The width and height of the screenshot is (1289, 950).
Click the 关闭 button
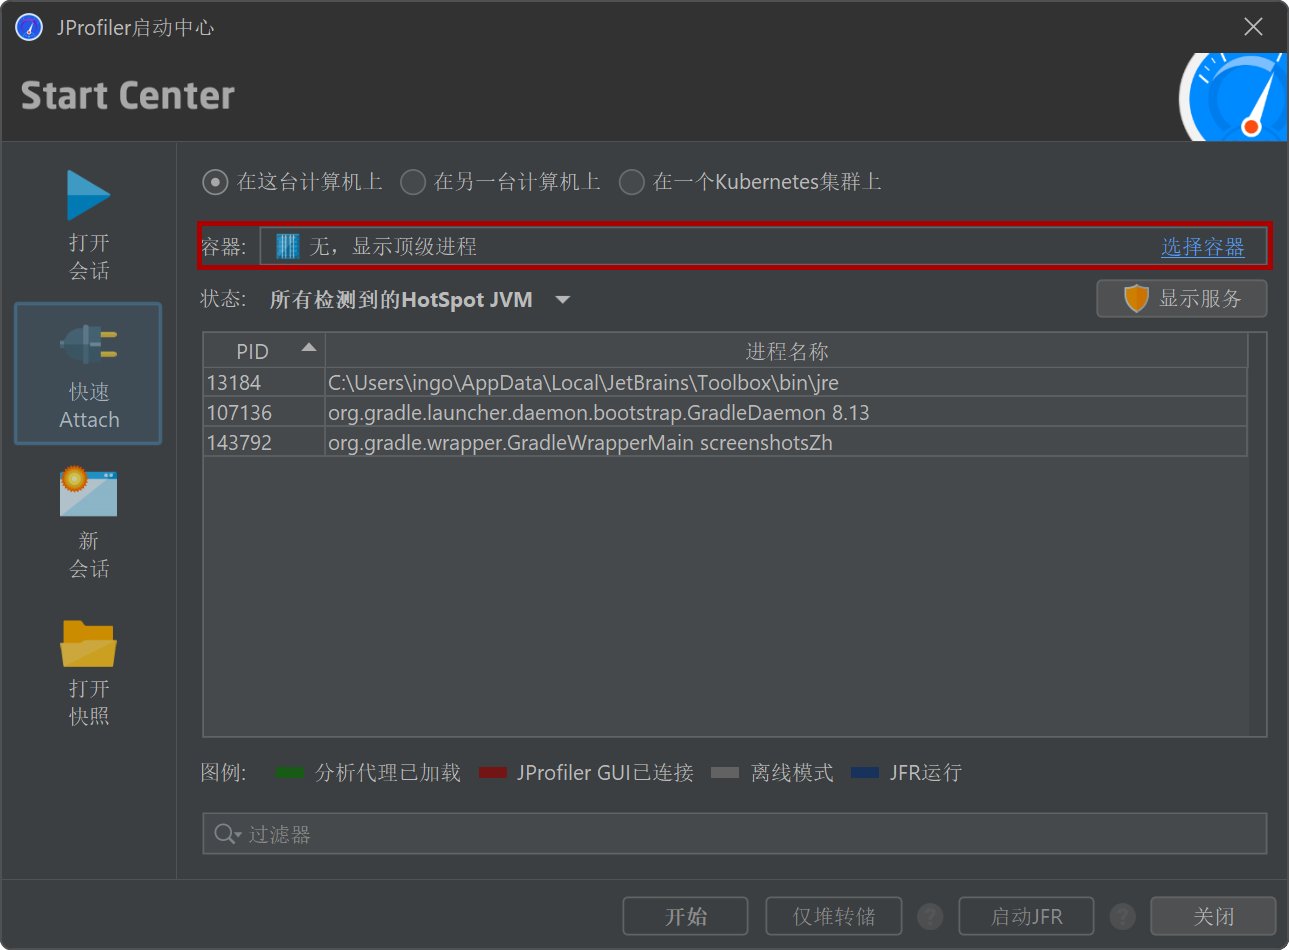coord(1213,916)
